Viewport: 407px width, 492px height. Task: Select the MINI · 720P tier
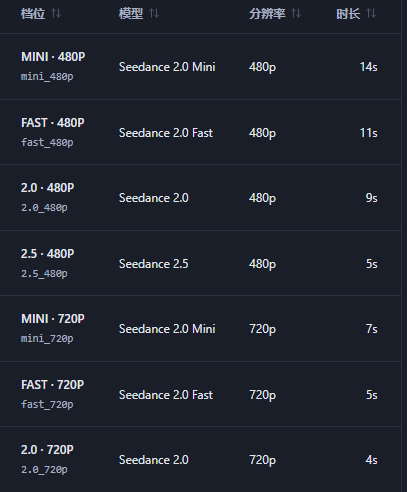click(200, 328)
